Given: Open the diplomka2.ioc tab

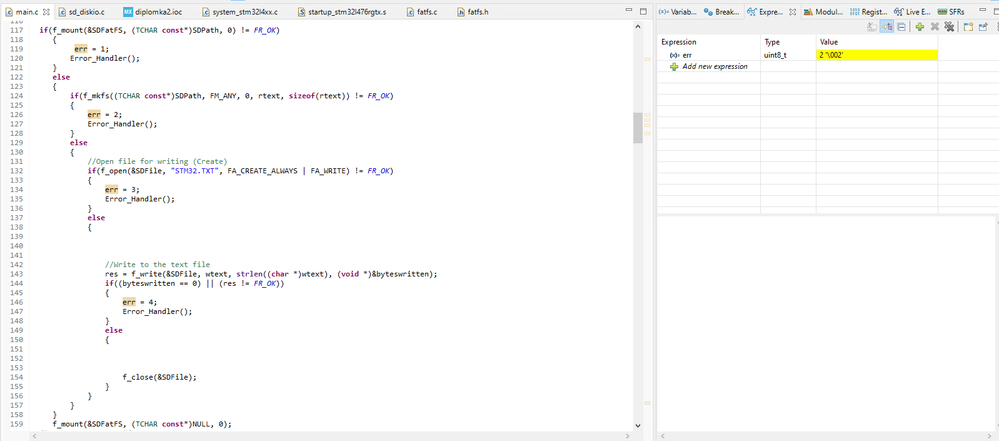Looking at the screenshot, I should (152, 12).
